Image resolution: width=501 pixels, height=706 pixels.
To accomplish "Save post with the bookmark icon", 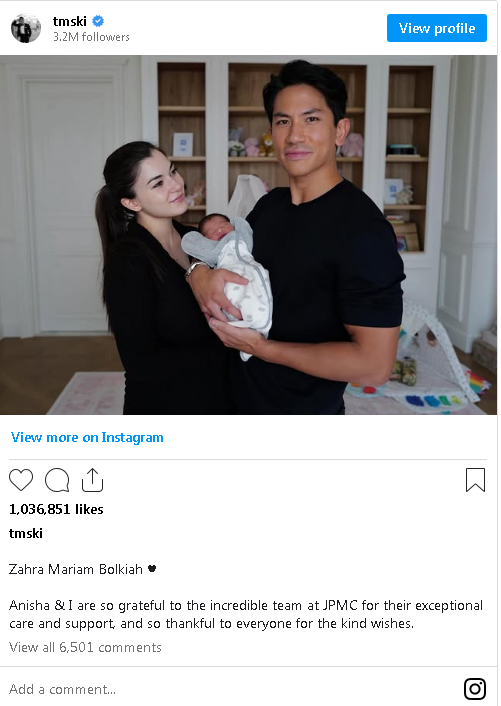I will pyautogui.click(x=475, y=480).
